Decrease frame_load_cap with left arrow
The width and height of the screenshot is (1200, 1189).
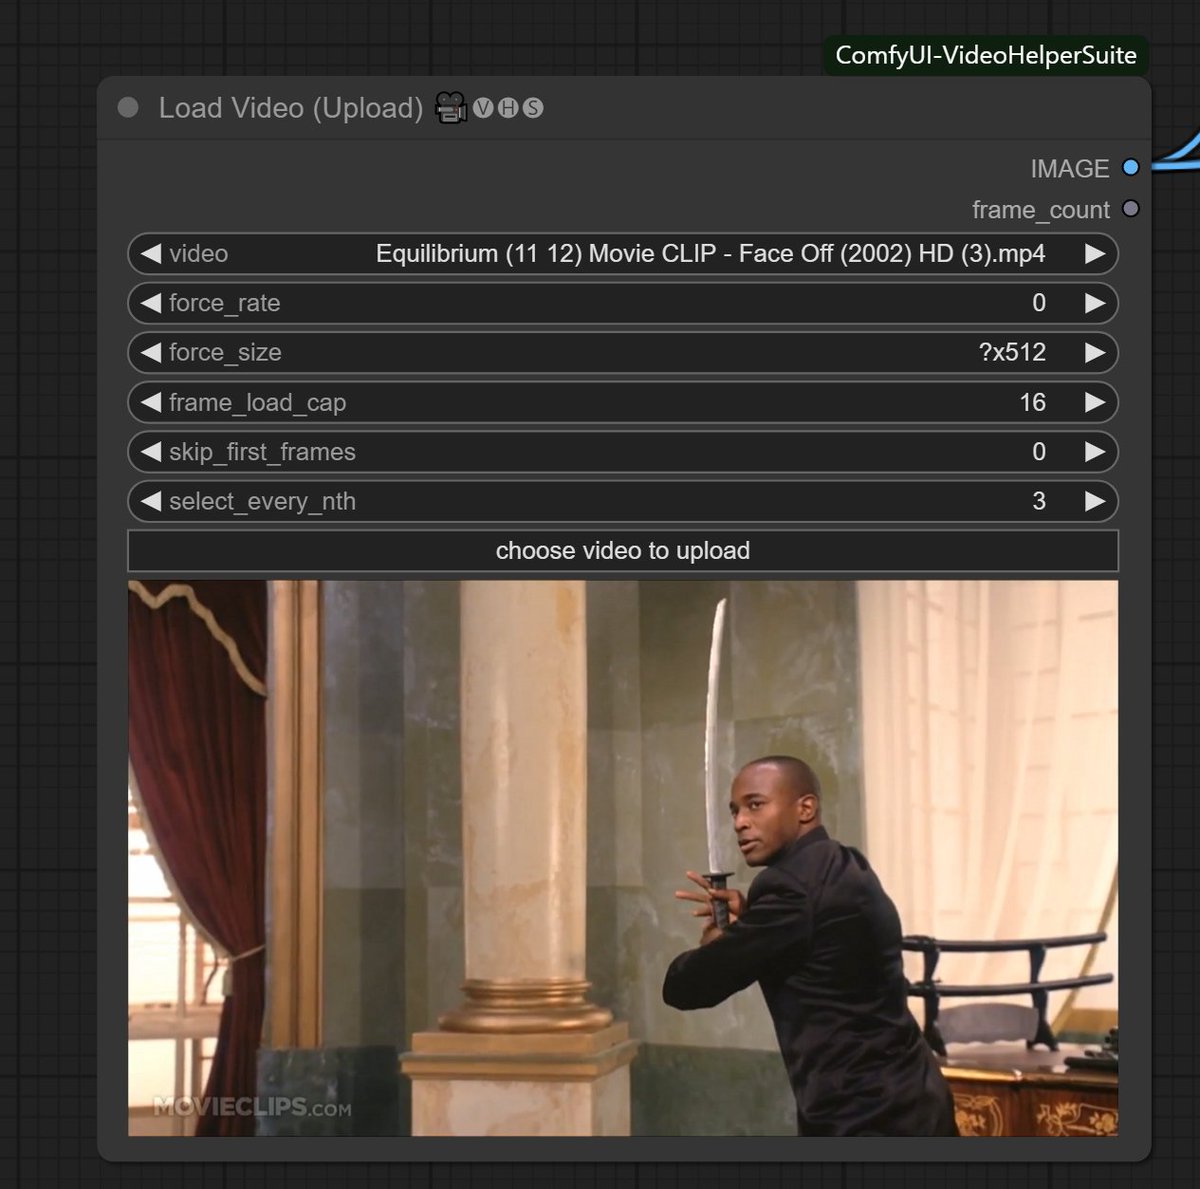tap(151, 402)
